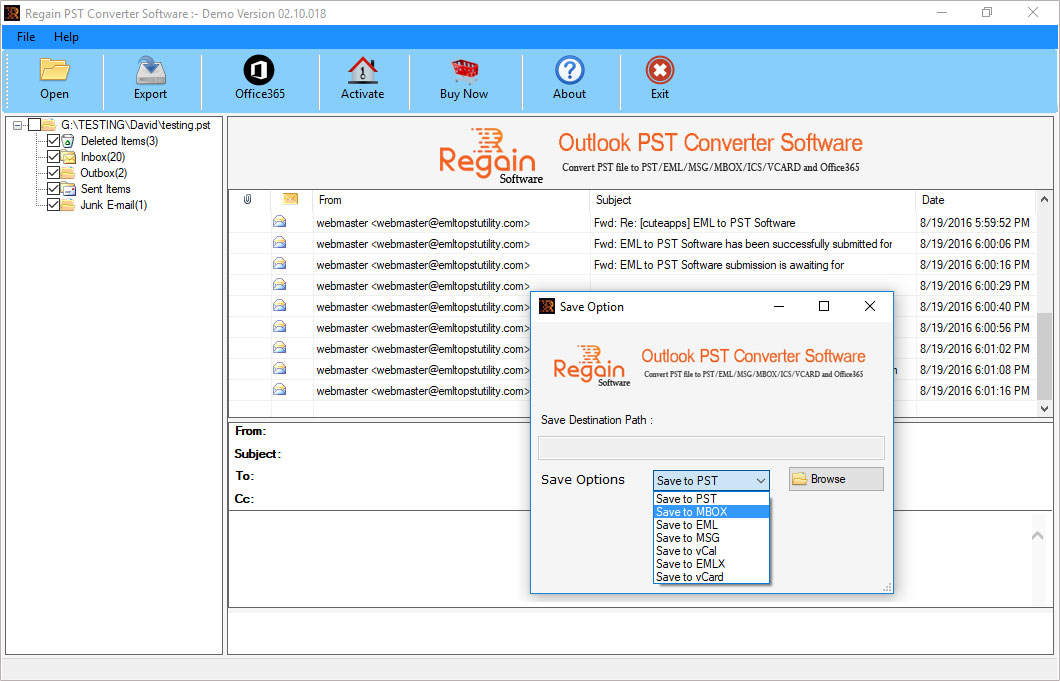Click the Save Destination Path field
This screenshot has height=681, width=1060.
tap(711, 448)
